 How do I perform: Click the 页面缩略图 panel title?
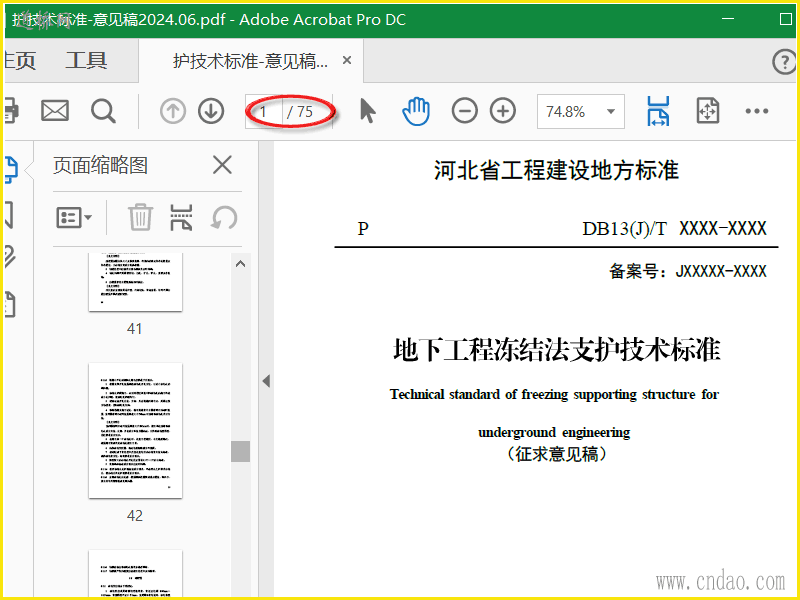pyautogui.click(x=101, y=165)
